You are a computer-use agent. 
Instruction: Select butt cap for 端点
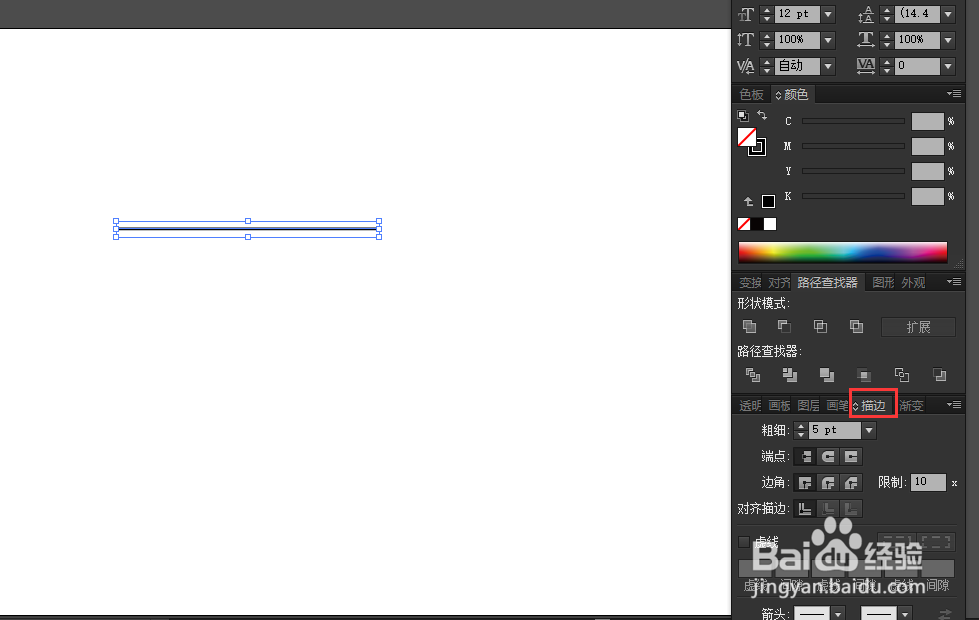[805, 456]
